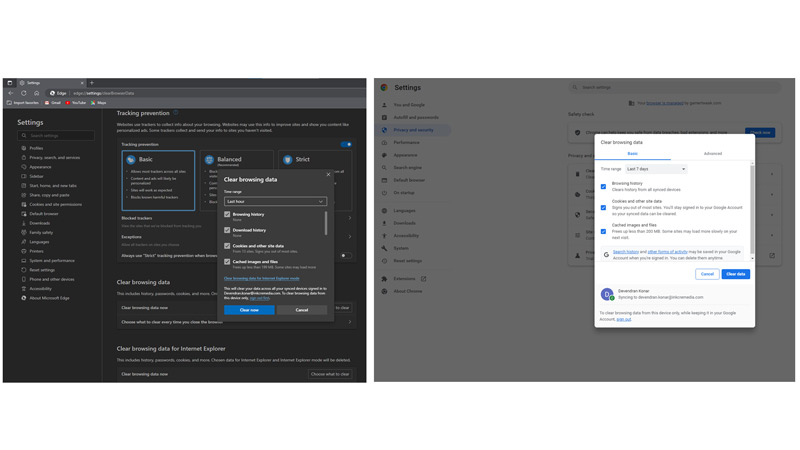Viewport: 800px width, 450px height.
Task: Click the Downloads icon in the Edge settings sidebar
Action: (x=23, y=223)
